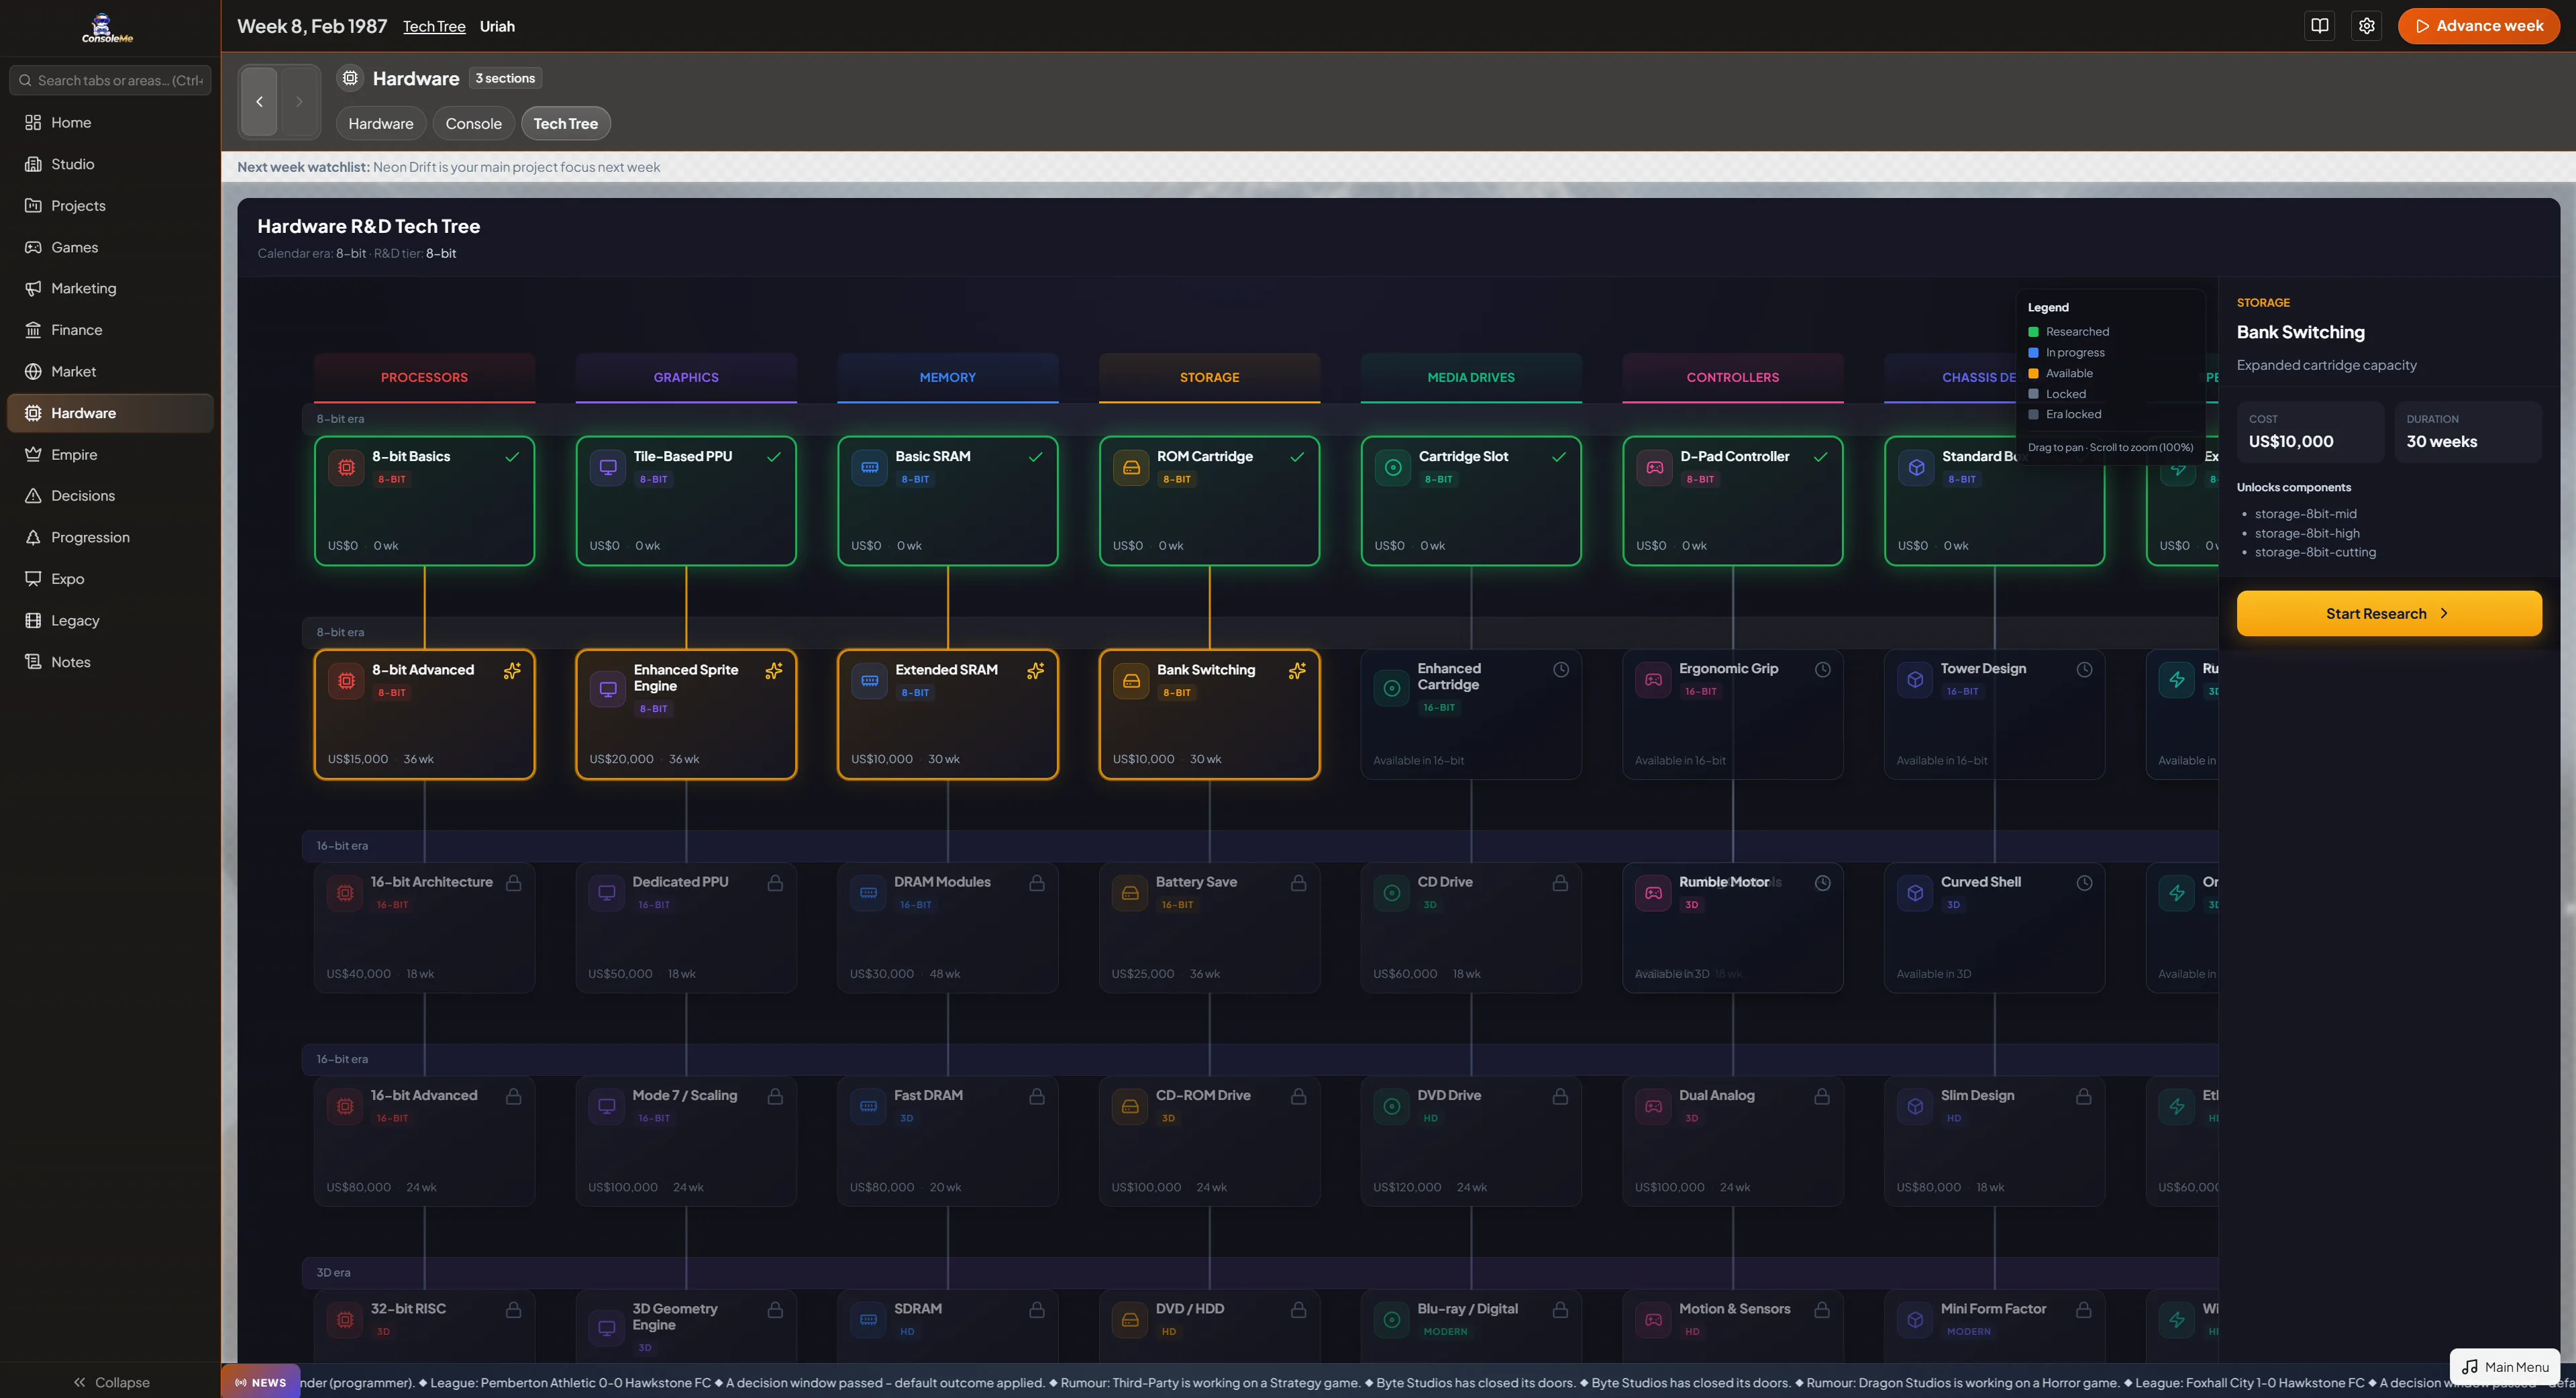
Task: Select the Tech Tree tab pill
Action: [x=566, y=123]
